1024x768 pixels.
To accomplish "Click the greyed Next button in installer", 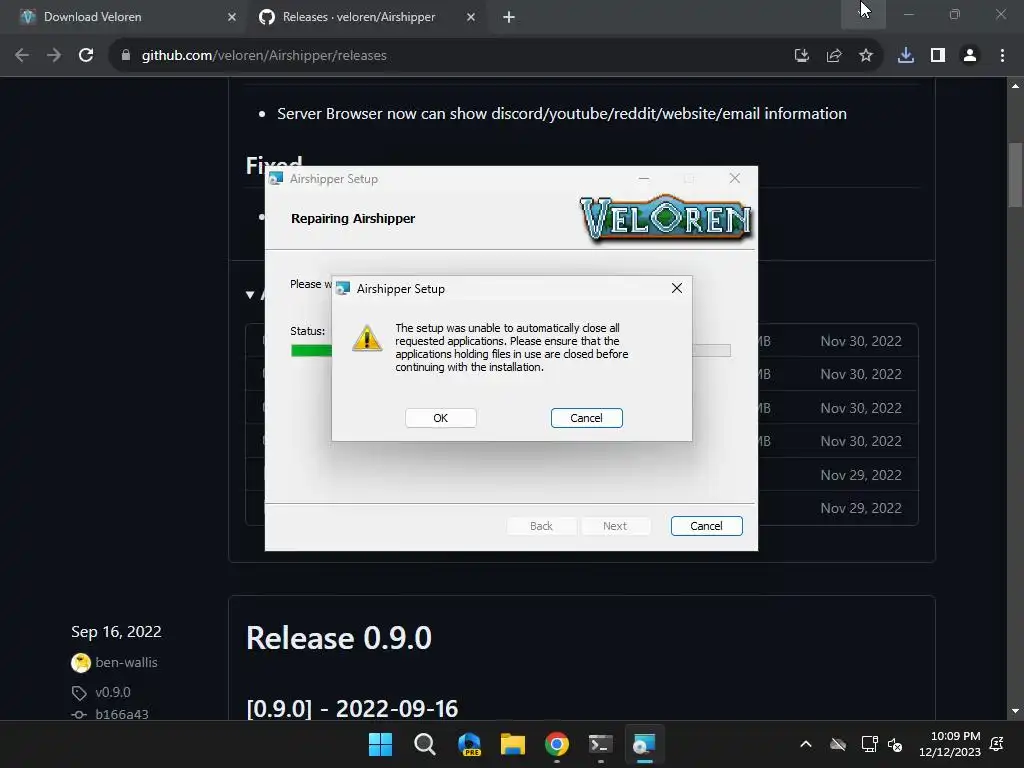I will pos(615,526).
